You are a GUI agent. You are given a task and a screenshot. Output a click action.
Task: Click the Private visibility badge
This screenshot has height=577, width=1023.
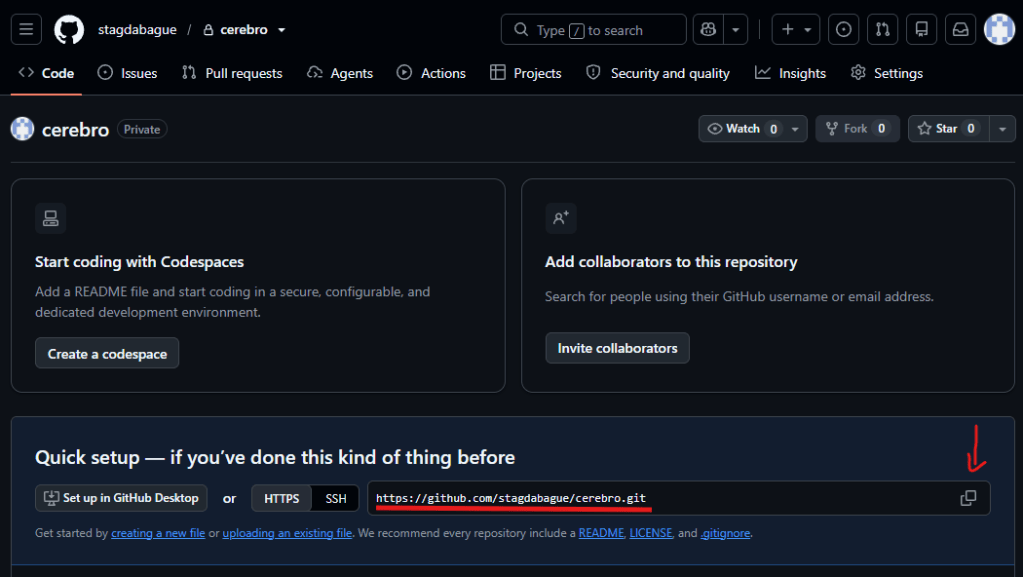tap(142, 129)
